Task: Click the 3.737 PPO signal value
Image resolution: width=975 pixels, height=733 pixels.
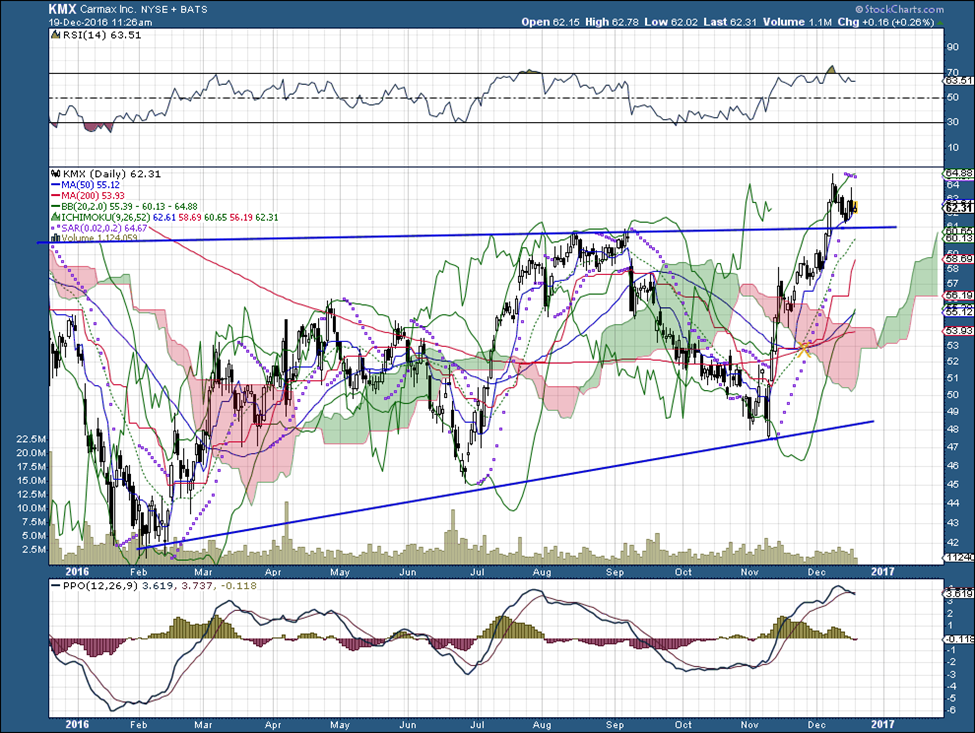Action: point(195,586)
